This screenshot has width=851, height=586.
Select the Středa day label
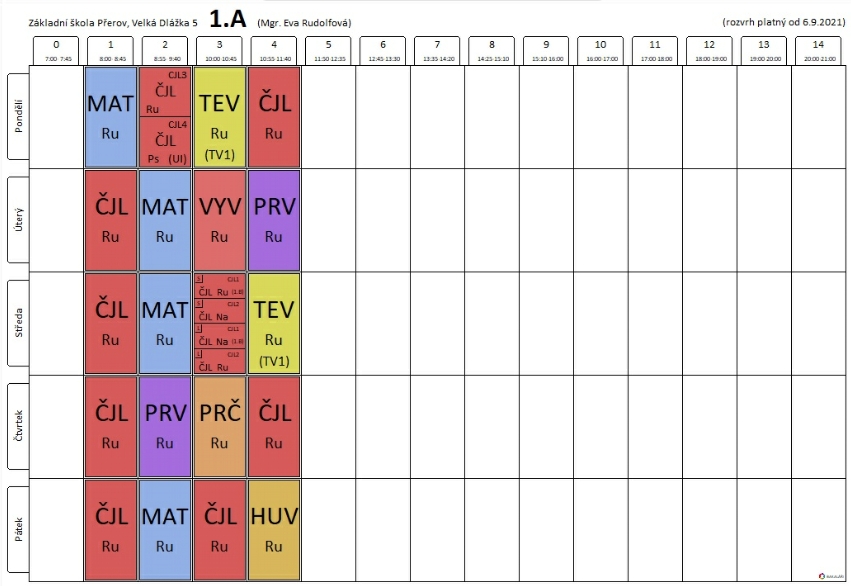point(18,323)
